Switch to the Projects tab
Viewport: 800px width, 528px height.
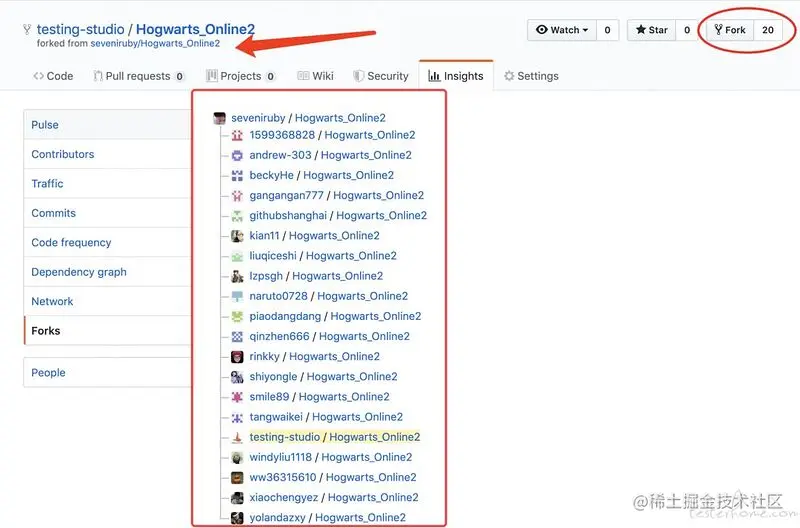(x=240, y=76)
